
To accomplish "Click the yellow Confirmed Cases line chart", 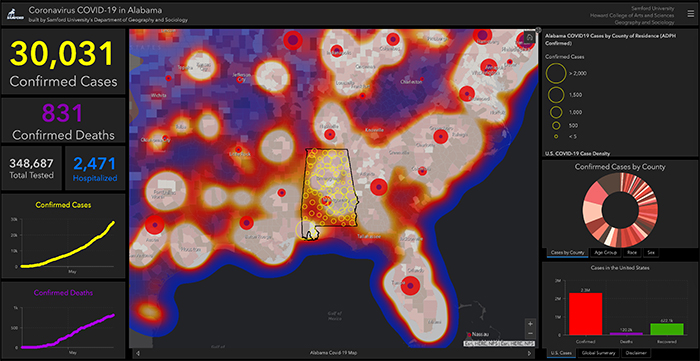I will click(x=67, y=245).
